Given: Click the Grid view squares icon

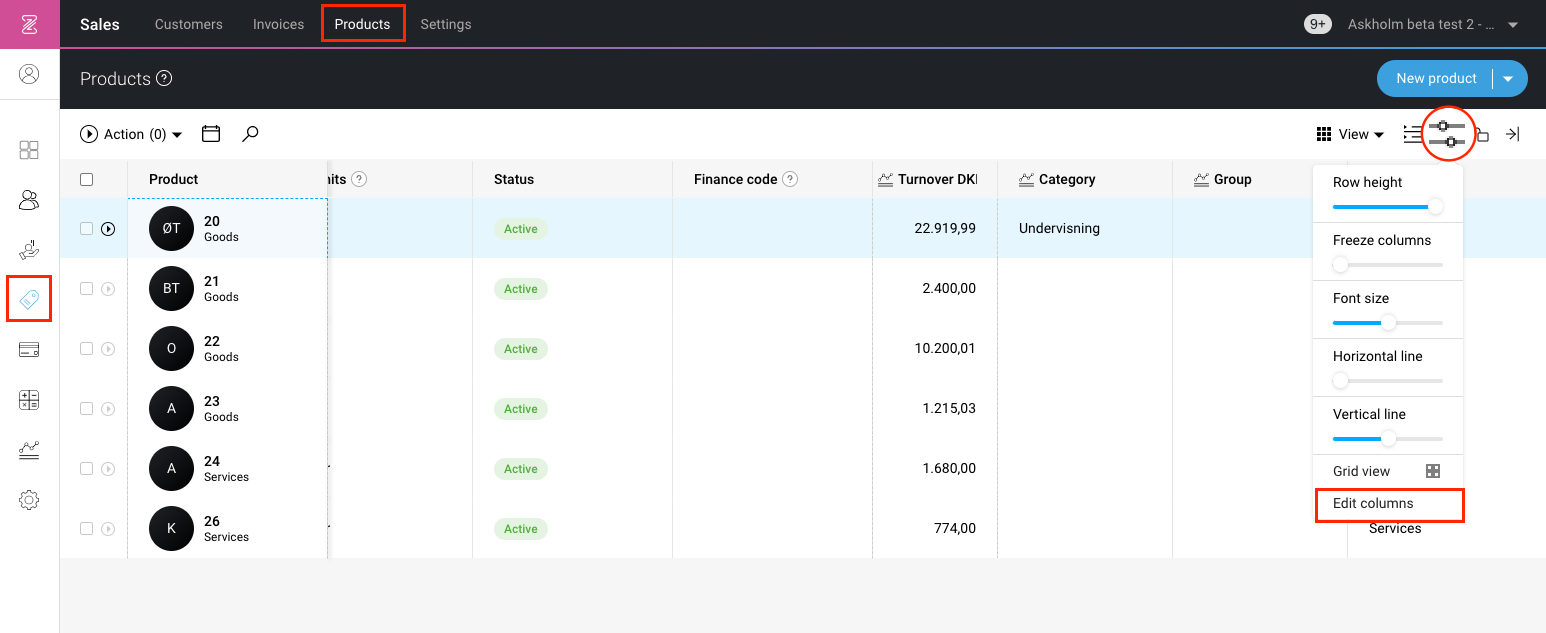Looking at the screenshot, I should point(1433,471).
